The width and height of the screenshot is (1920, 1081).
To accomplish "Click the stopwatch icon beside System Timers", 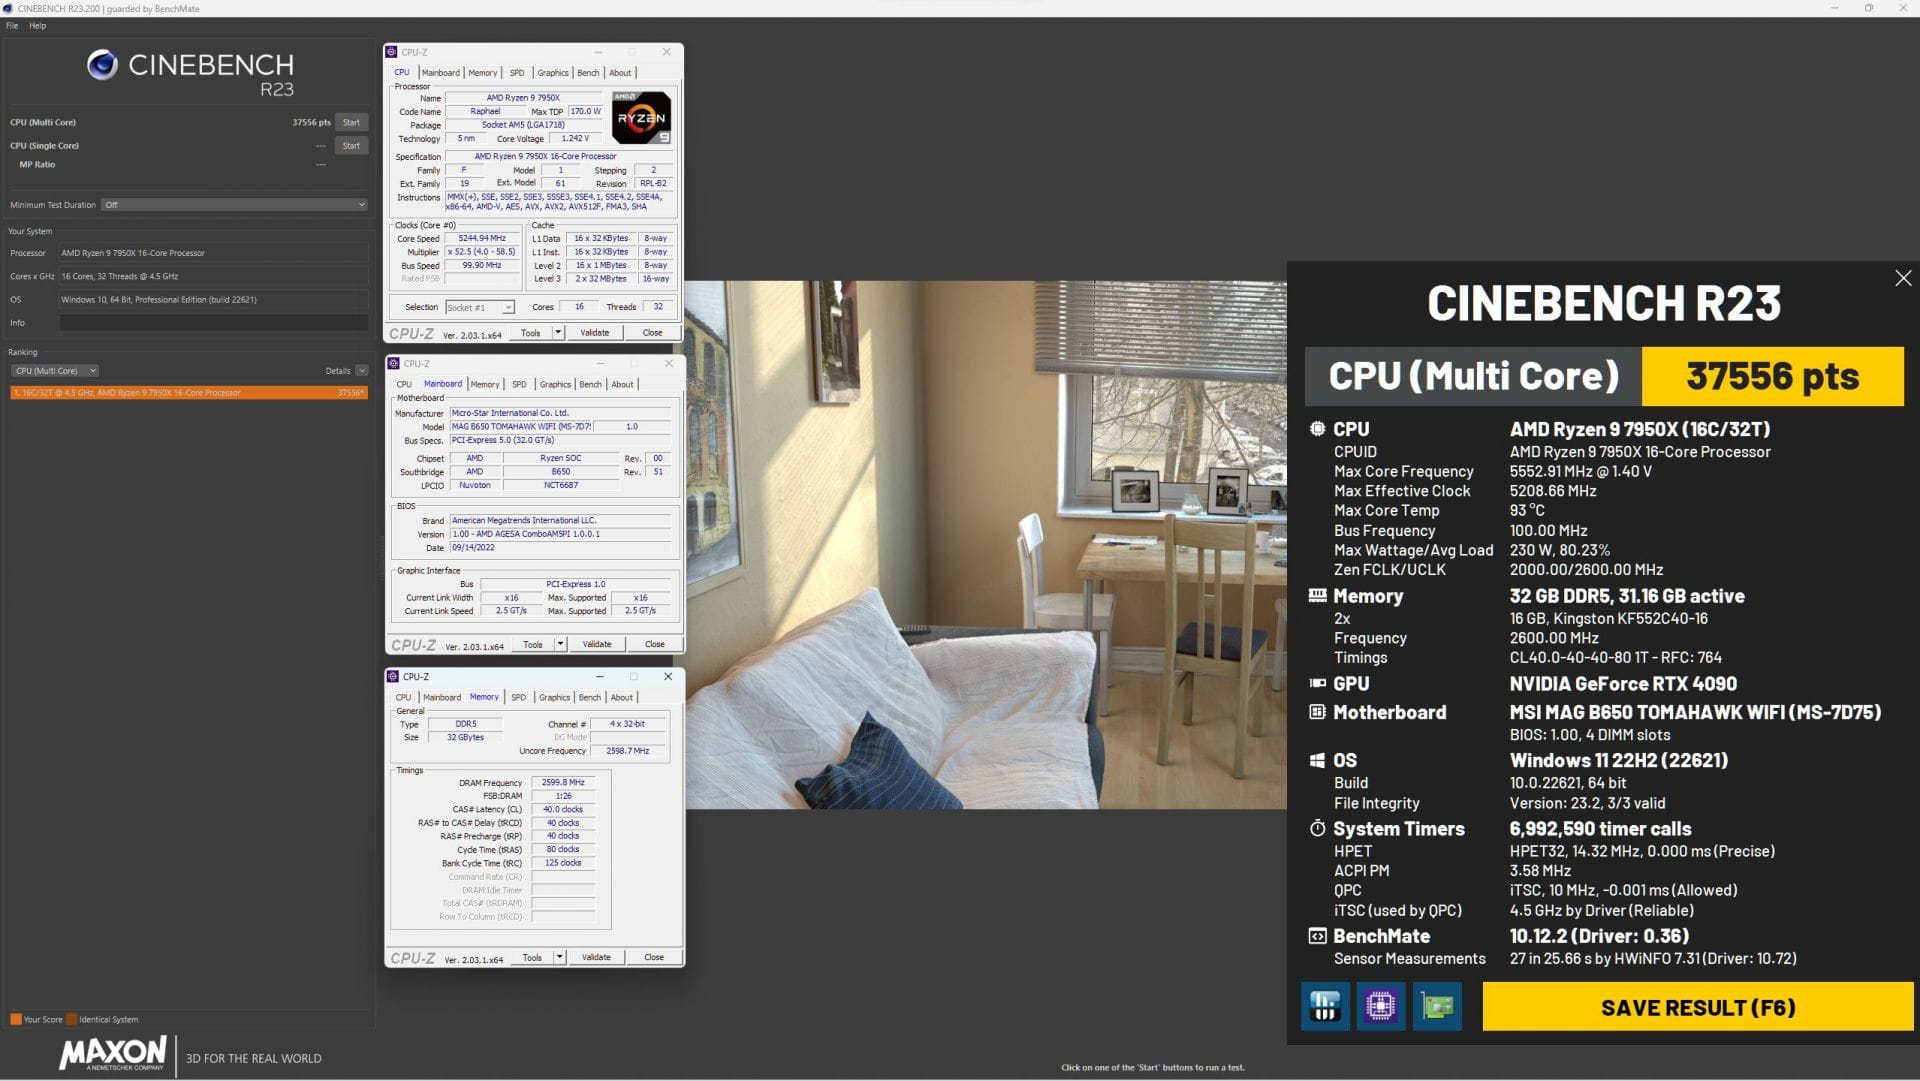I will pos(1317,829).
